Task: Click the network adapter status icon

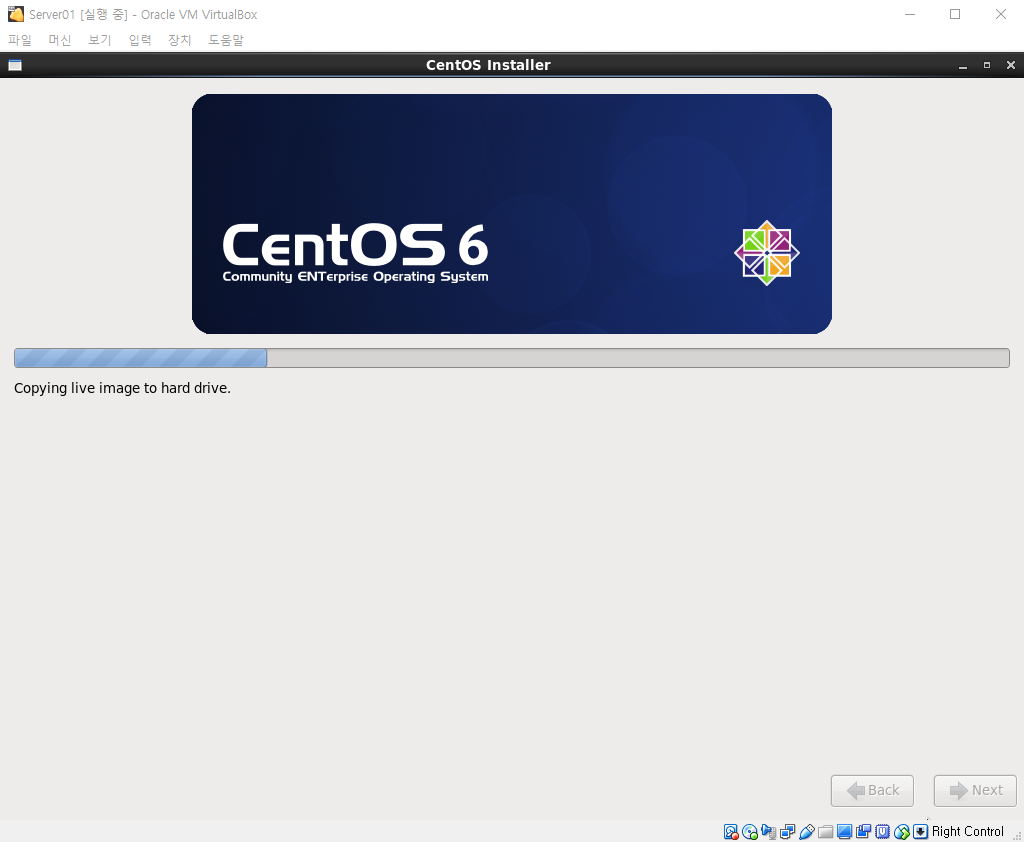Action: [x=788, y=832]
